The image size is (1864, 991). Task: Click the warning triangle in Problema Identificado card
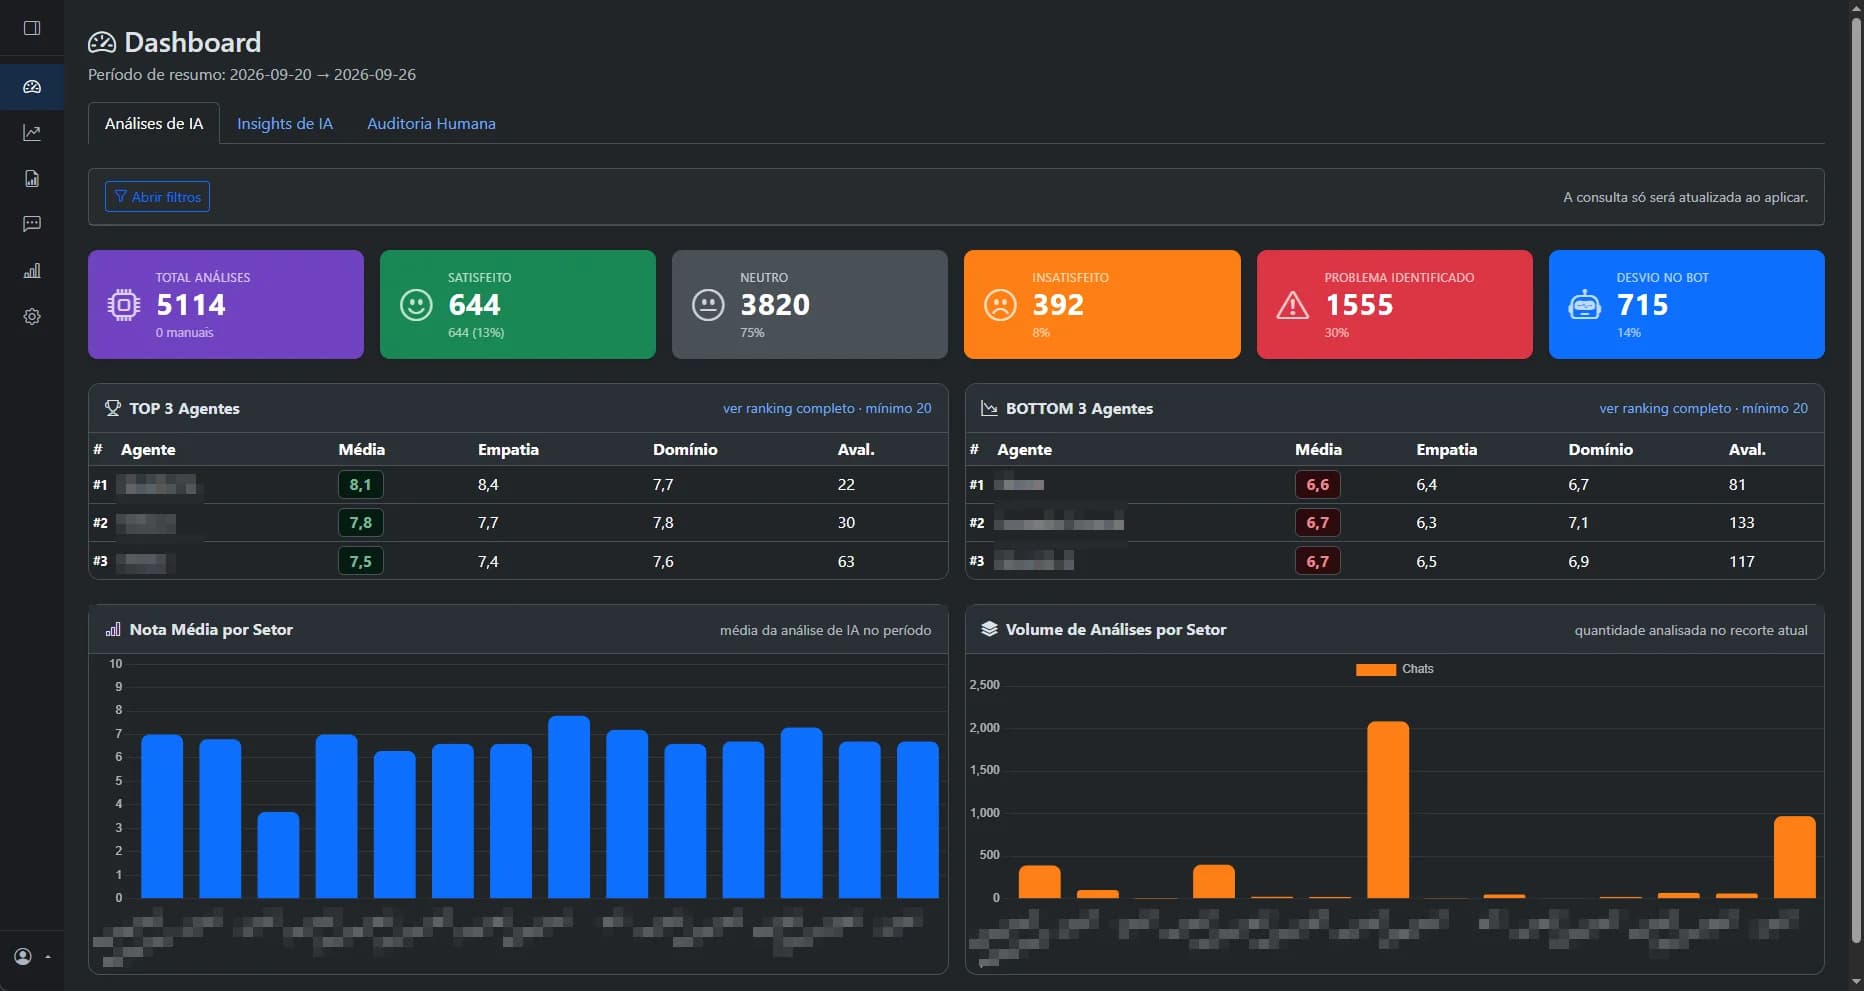point(1292,305)
